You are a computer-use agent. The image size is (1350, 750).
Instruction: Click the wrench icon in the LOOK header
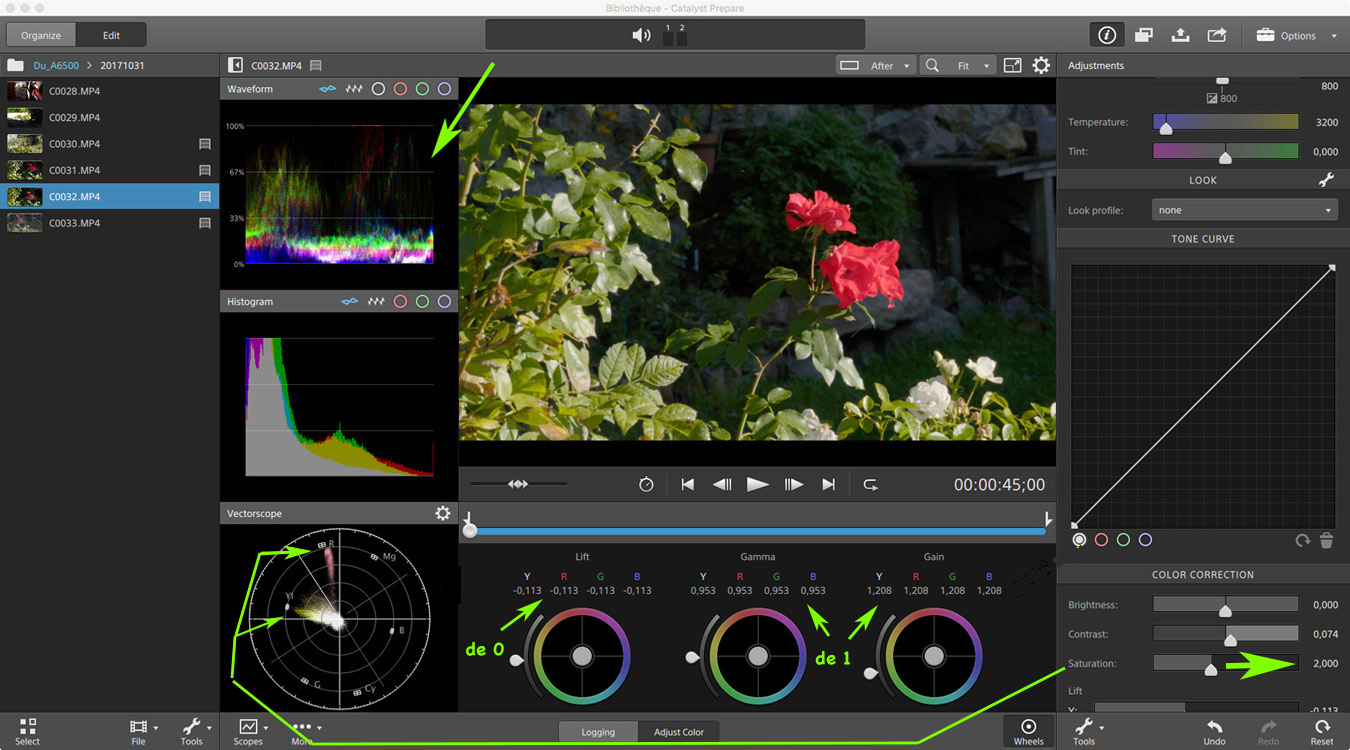coord(1326,180)
